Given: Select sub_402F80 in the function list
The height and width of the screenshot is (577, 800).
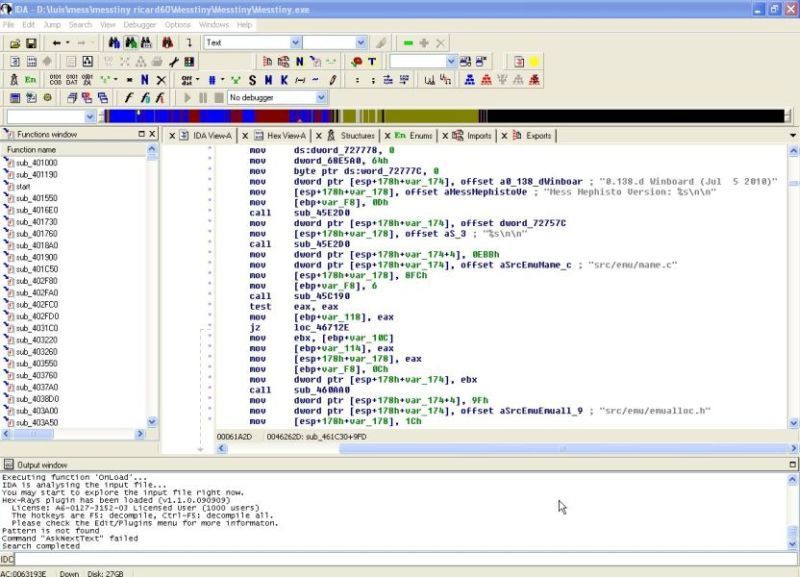Looking at the screenshot, I should pos(36,281).
